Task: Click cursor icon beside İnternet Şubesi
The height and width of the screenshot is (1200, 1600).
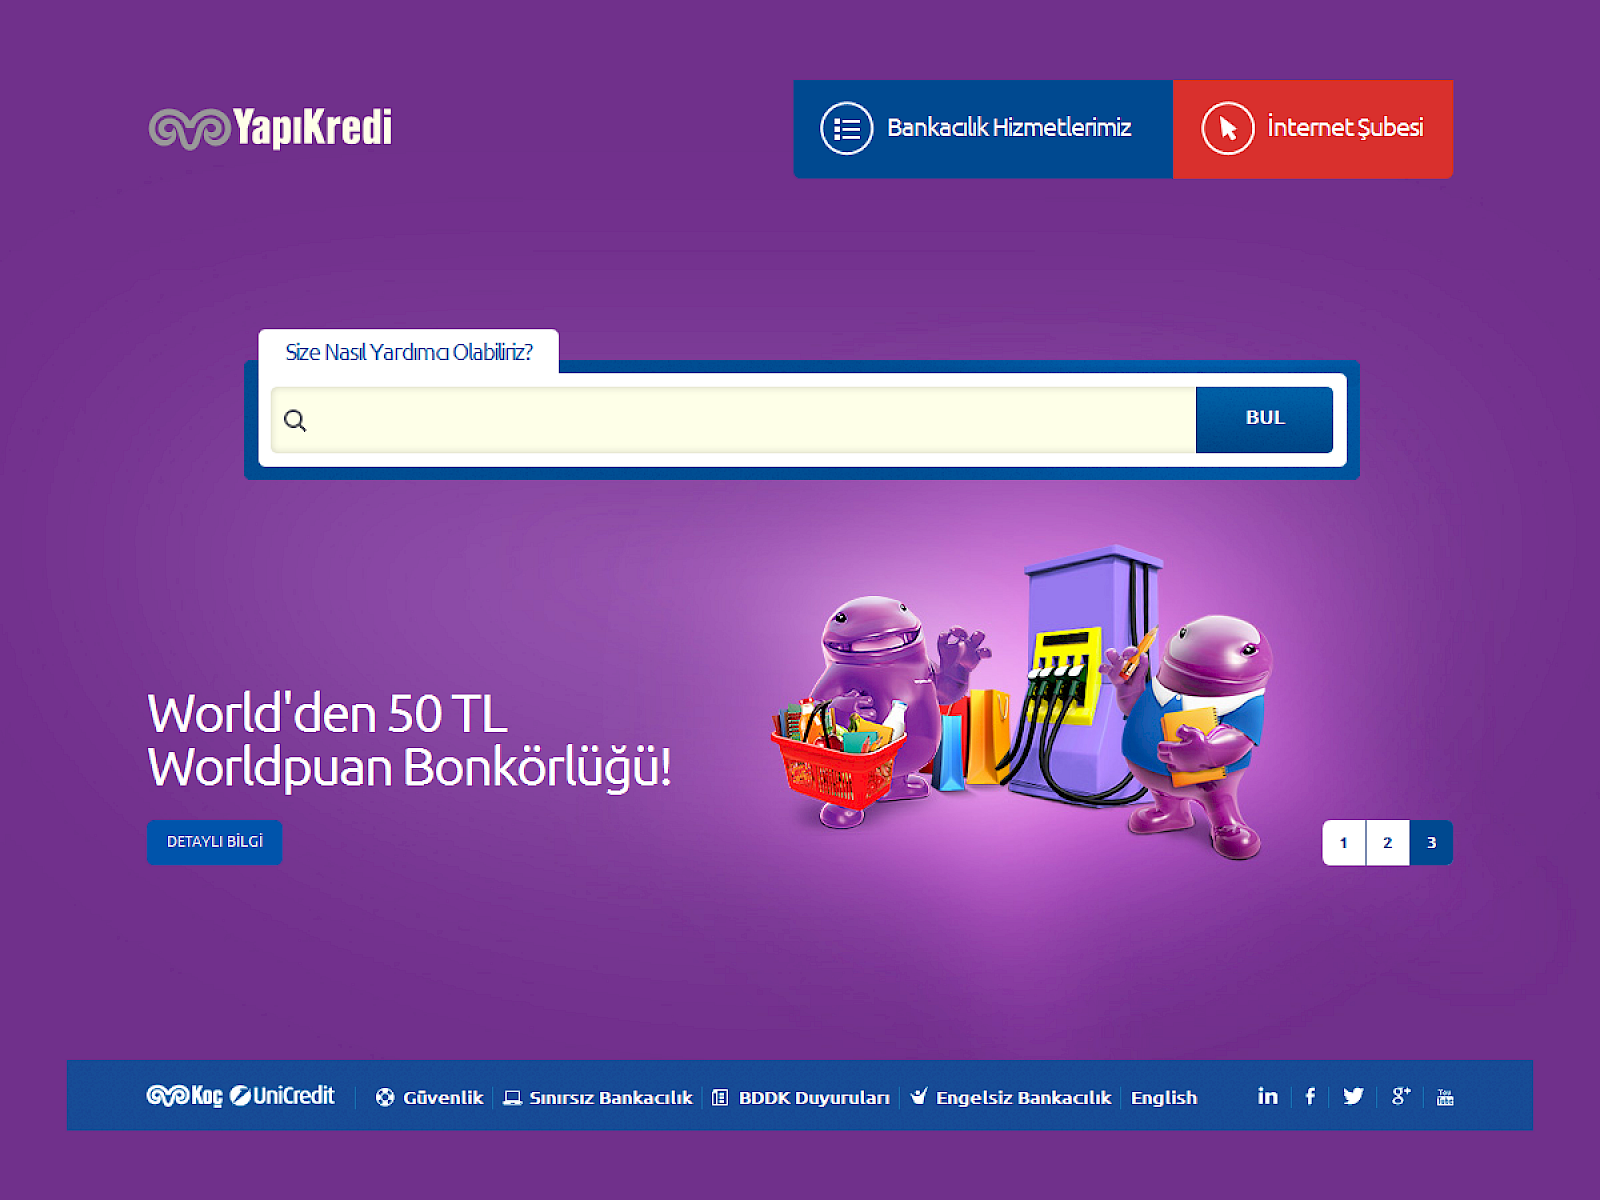Action: click(x=1228, y=128)
